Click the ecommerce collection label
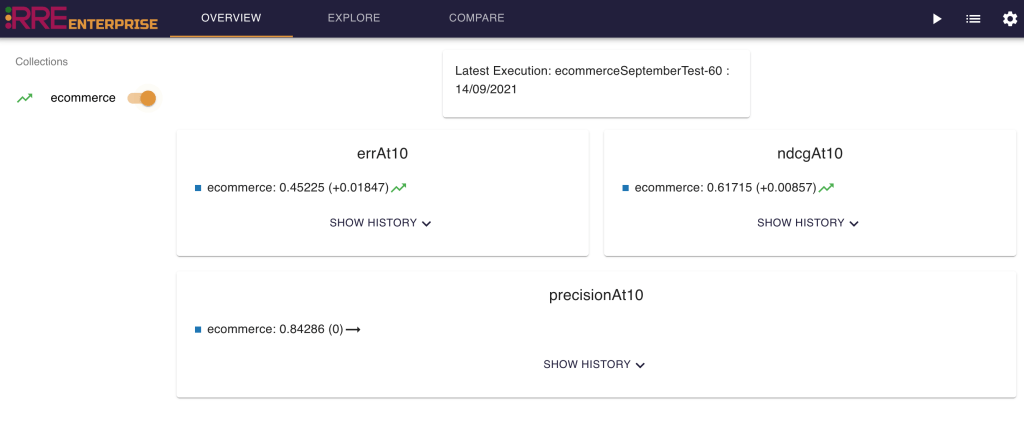 (x=83, y=98)
